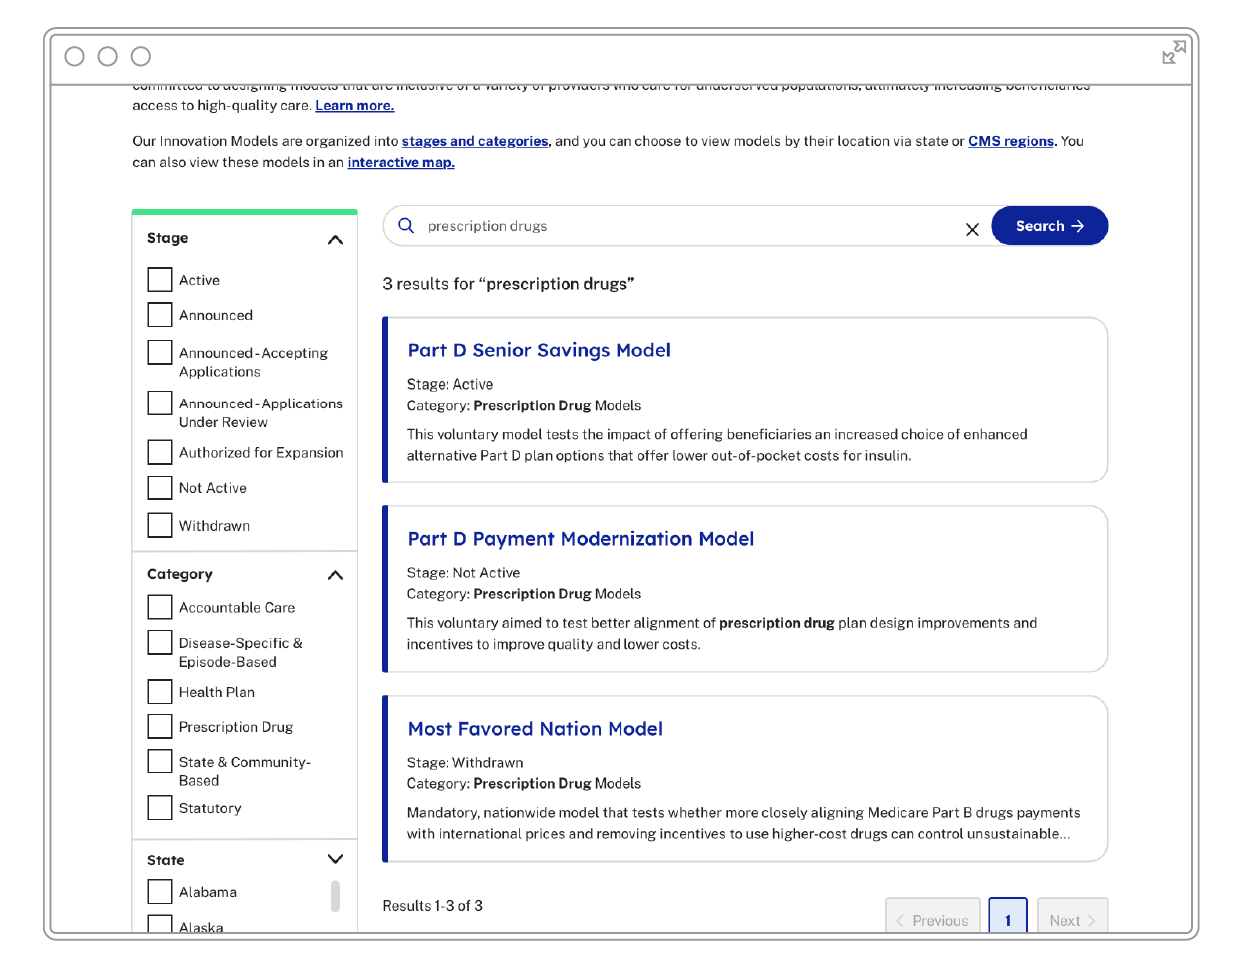Image resolution: width=1245 pixels, height=967 pixels.
Task: Enable the Alabama state filter
Action: click(160, 891)
